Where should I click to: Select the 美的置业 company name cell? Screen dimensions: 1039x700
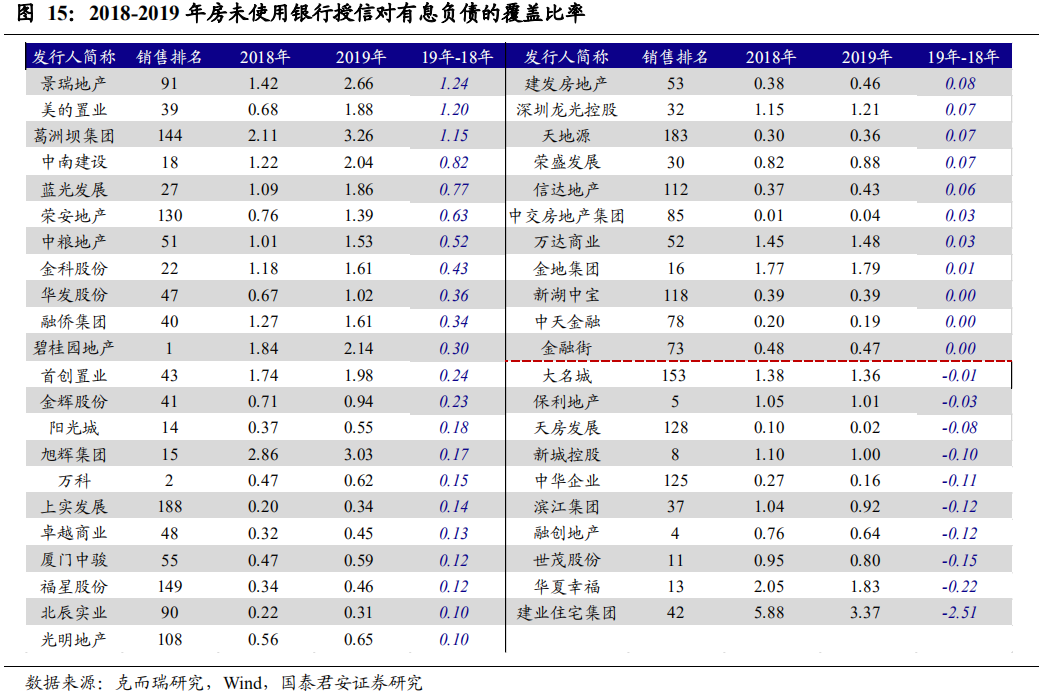tap(74, 109)
